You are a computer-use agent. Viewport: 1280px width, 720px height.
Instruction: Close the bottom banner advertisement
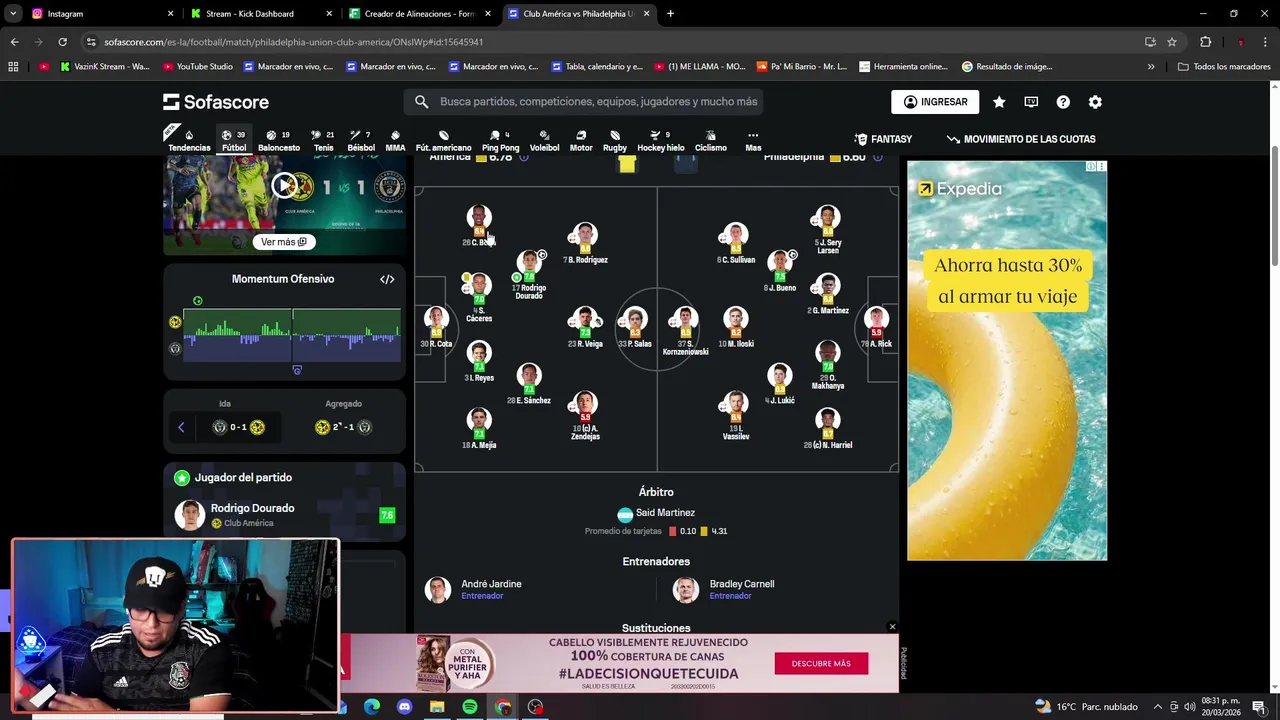(892, 627)
